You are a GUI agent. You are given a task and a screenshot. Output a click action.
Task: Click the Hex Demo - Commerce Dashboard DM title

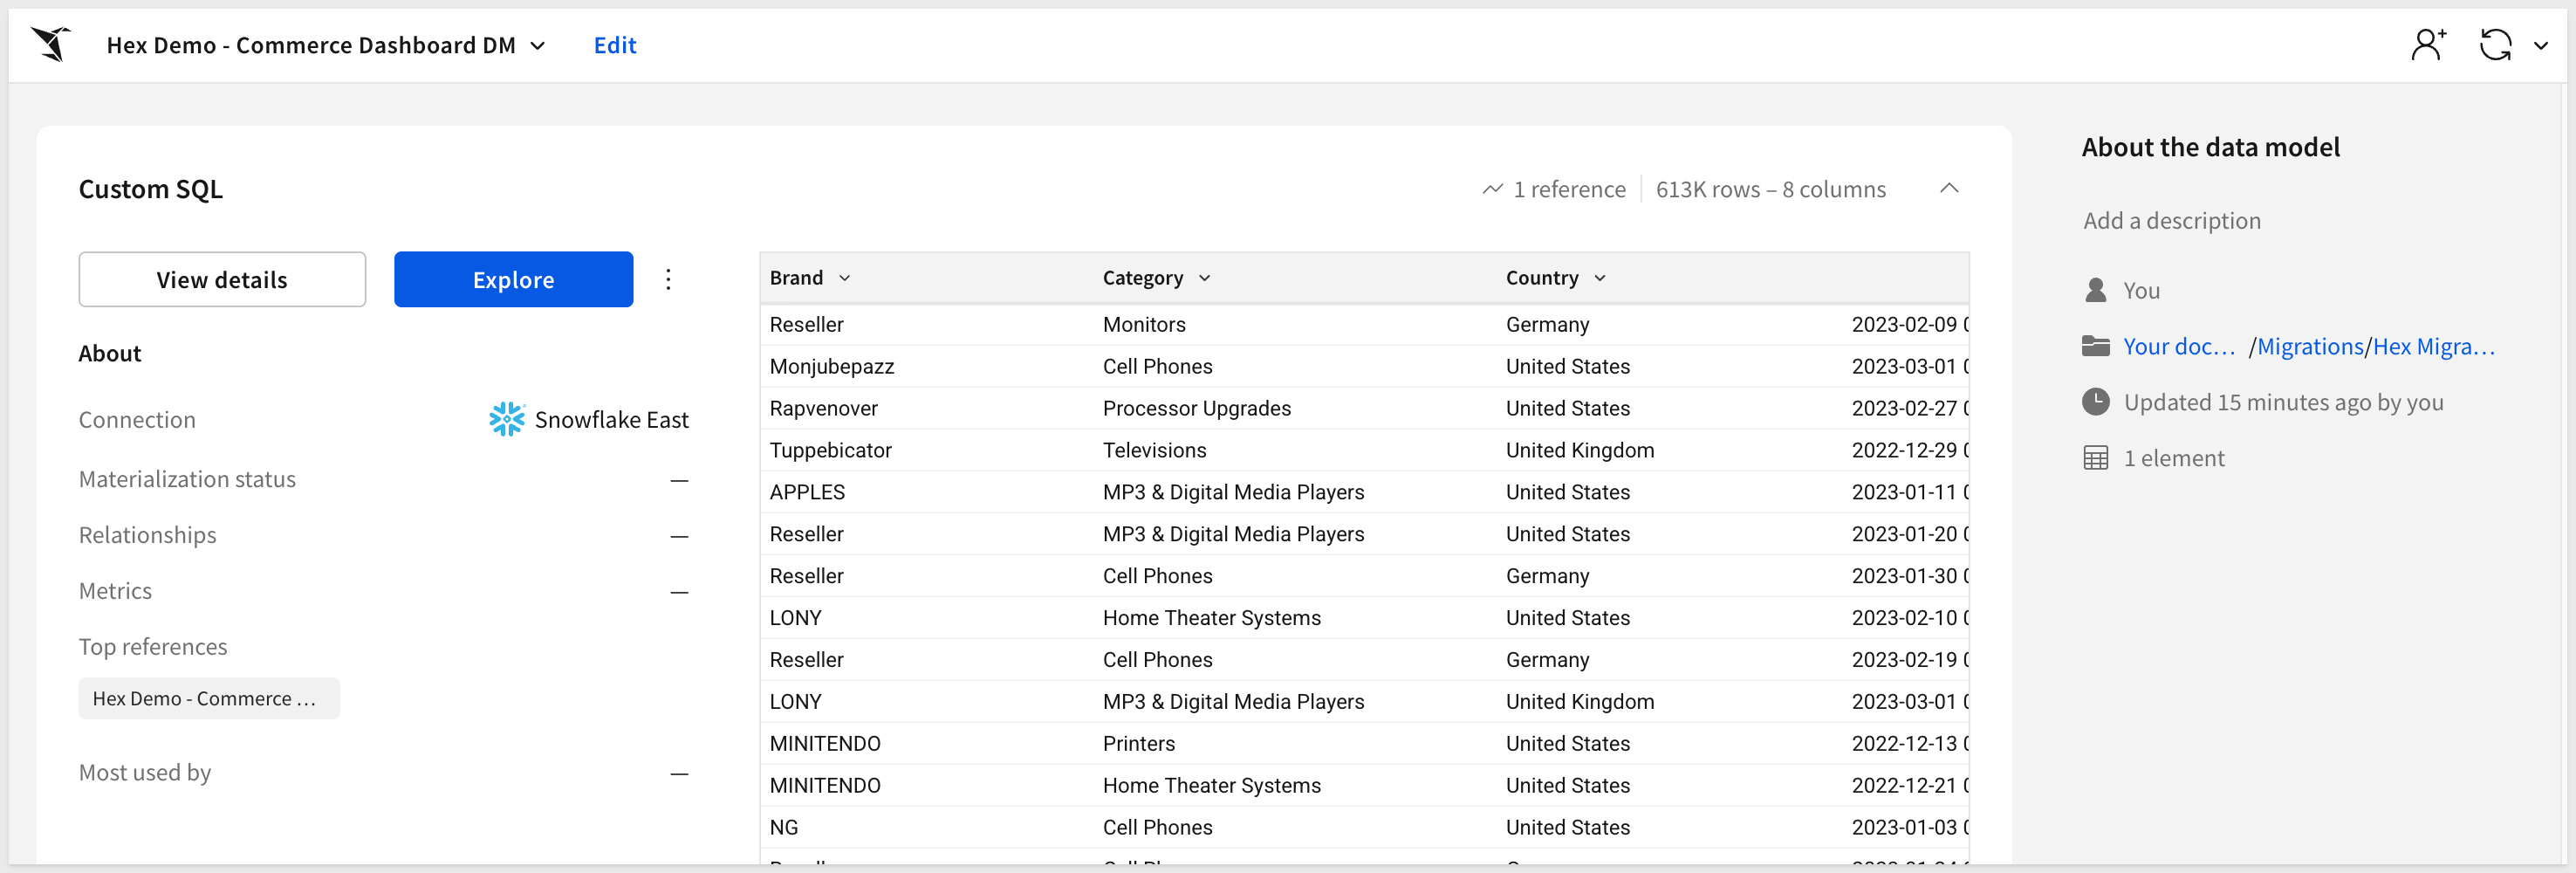(311, 45)
